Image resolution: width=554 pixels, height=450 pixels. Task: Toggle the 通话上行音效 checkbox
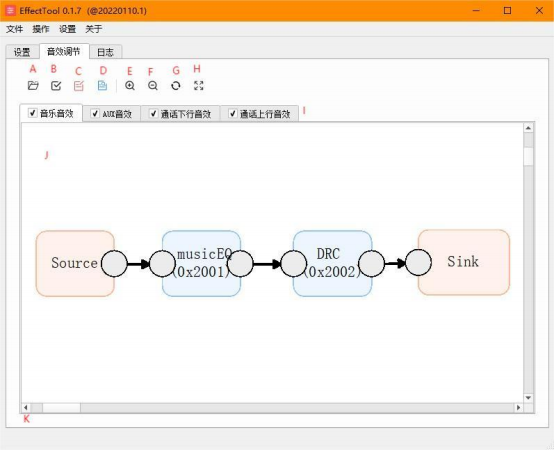(x=232, y=113)
